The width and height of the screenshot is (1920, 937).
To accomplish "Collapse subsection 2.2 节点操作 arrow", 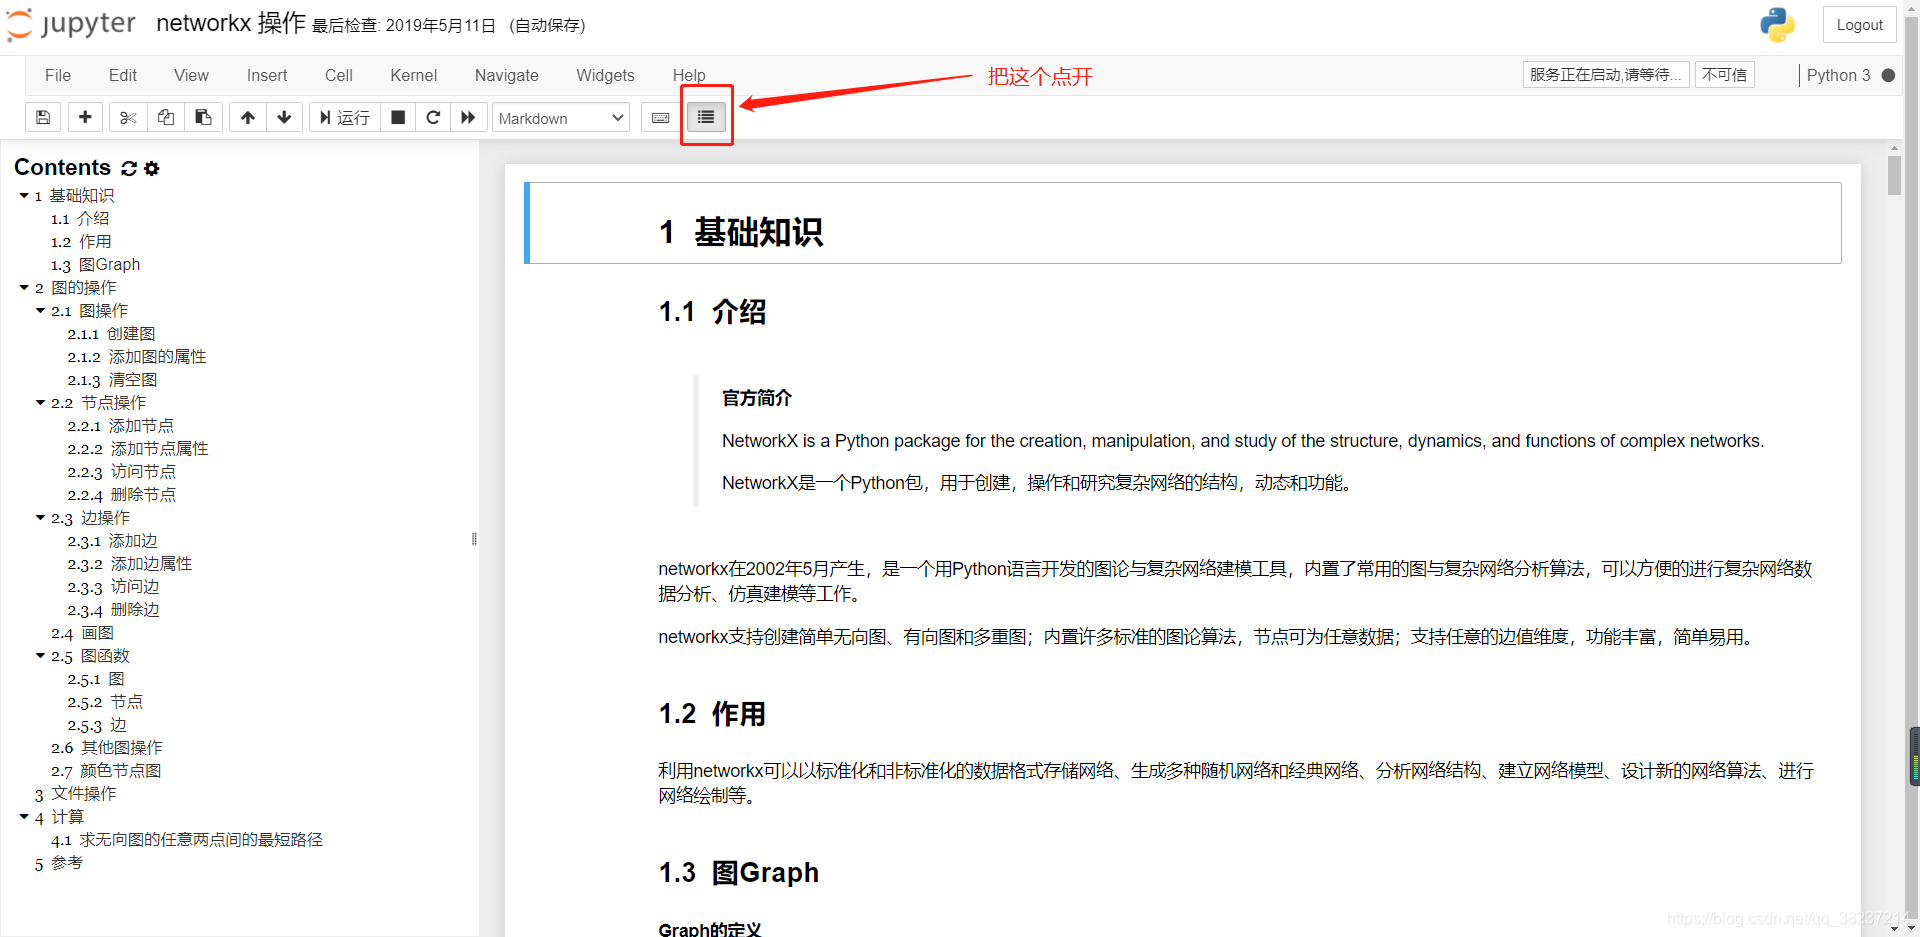I will [40, 402].
